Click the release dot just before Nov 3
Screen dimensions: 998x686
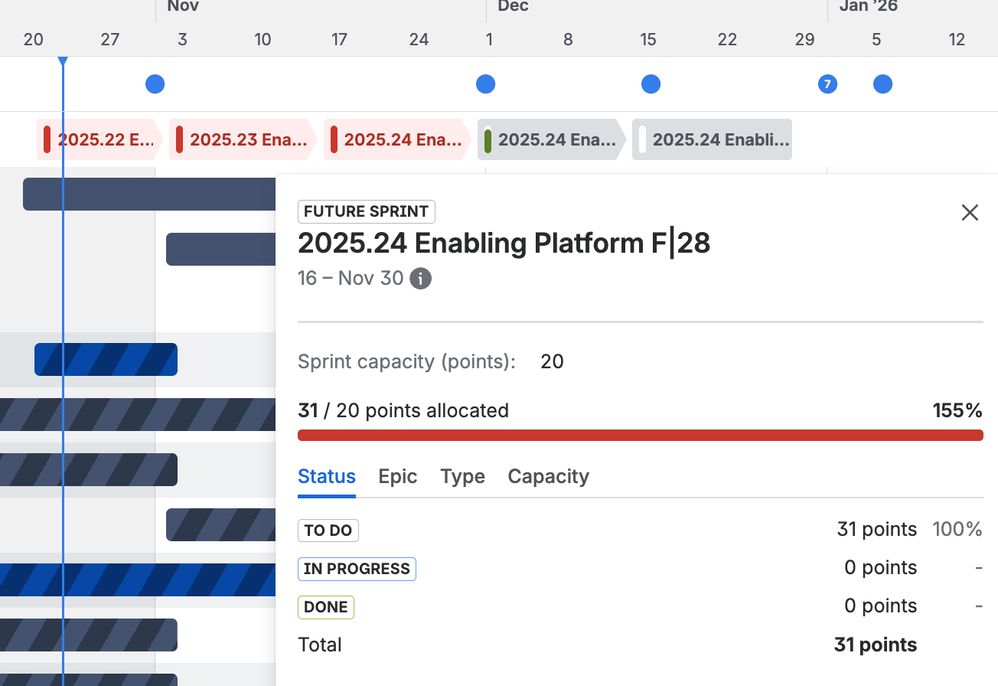point(155,84)
